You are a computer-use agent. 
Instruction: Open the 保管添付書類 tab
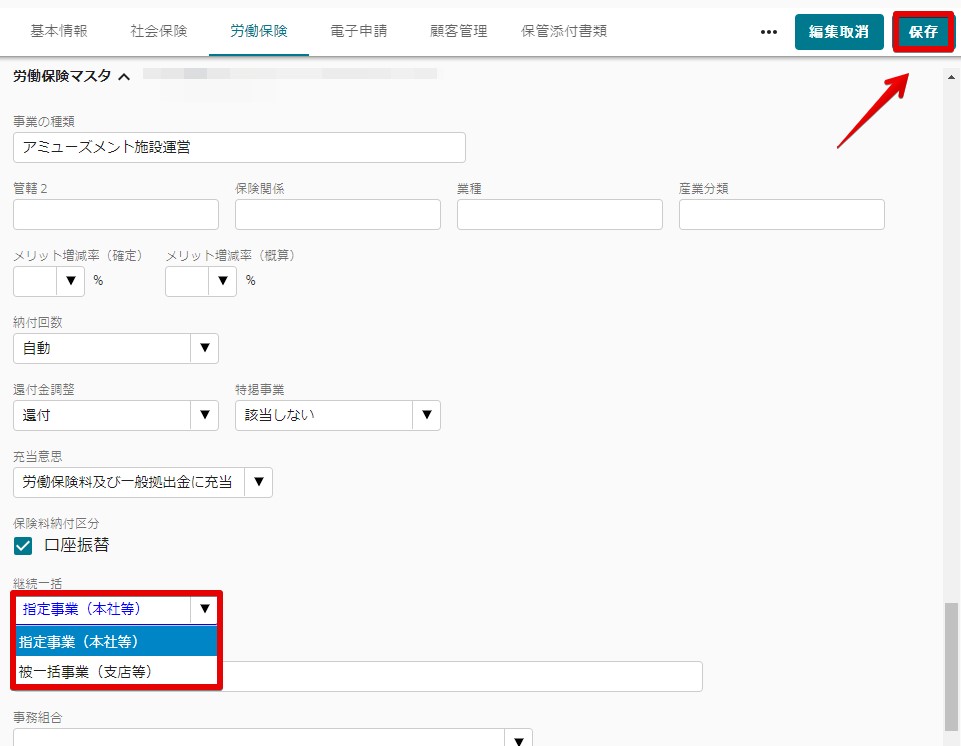point(564,31)
